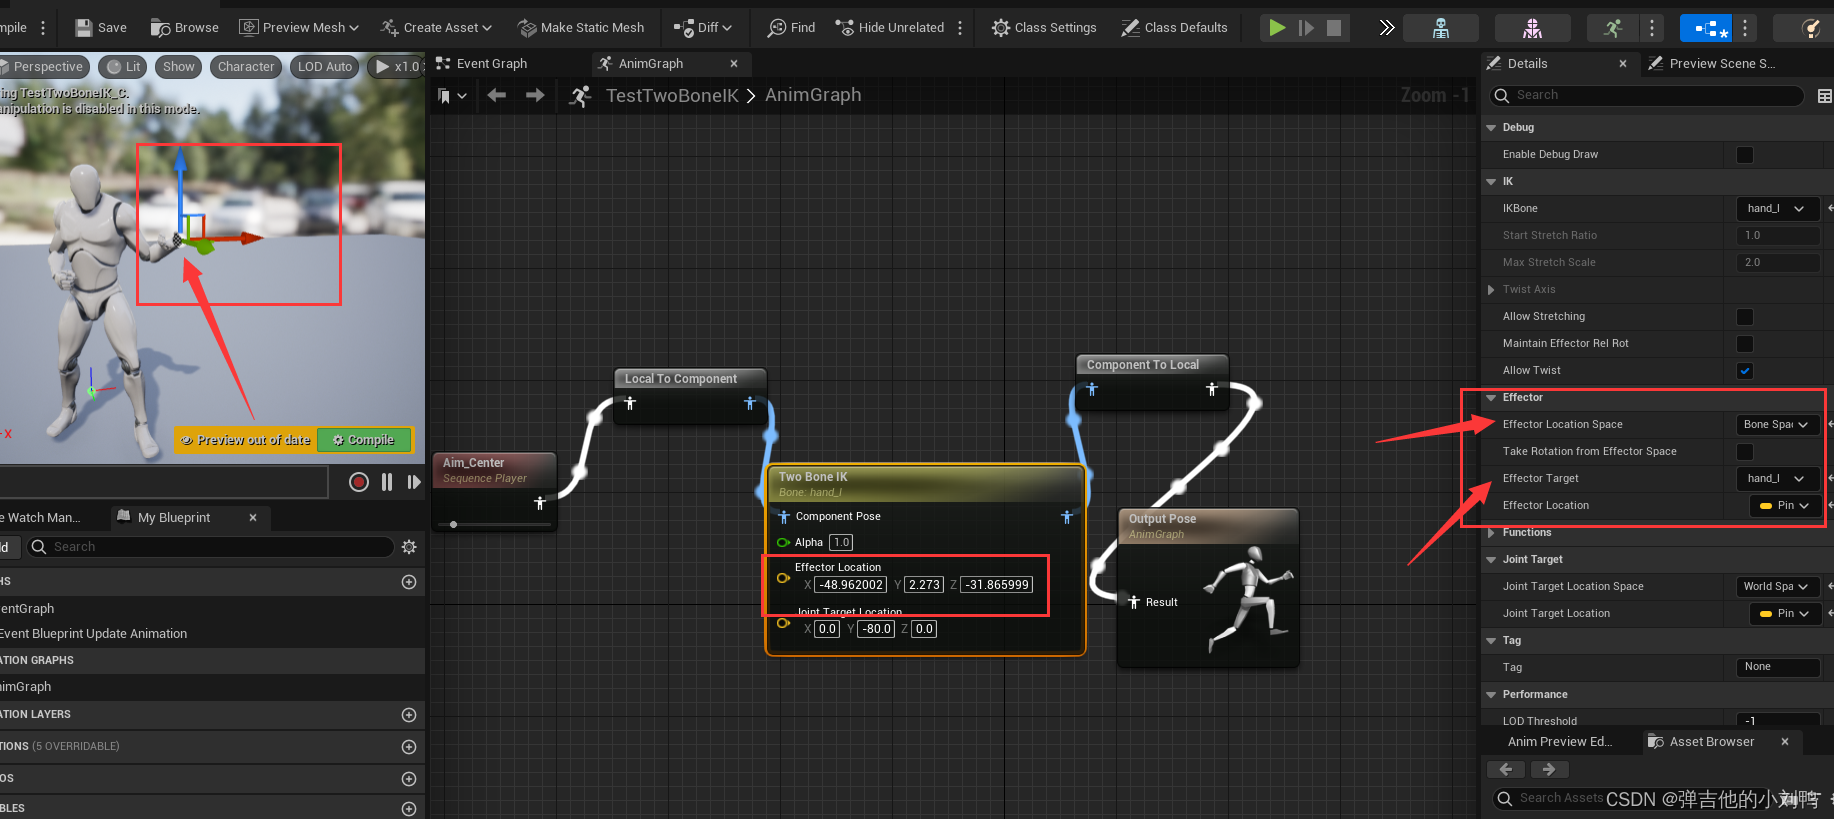
Task: Click the Find icon in toolbar
Action: (777, 28)
